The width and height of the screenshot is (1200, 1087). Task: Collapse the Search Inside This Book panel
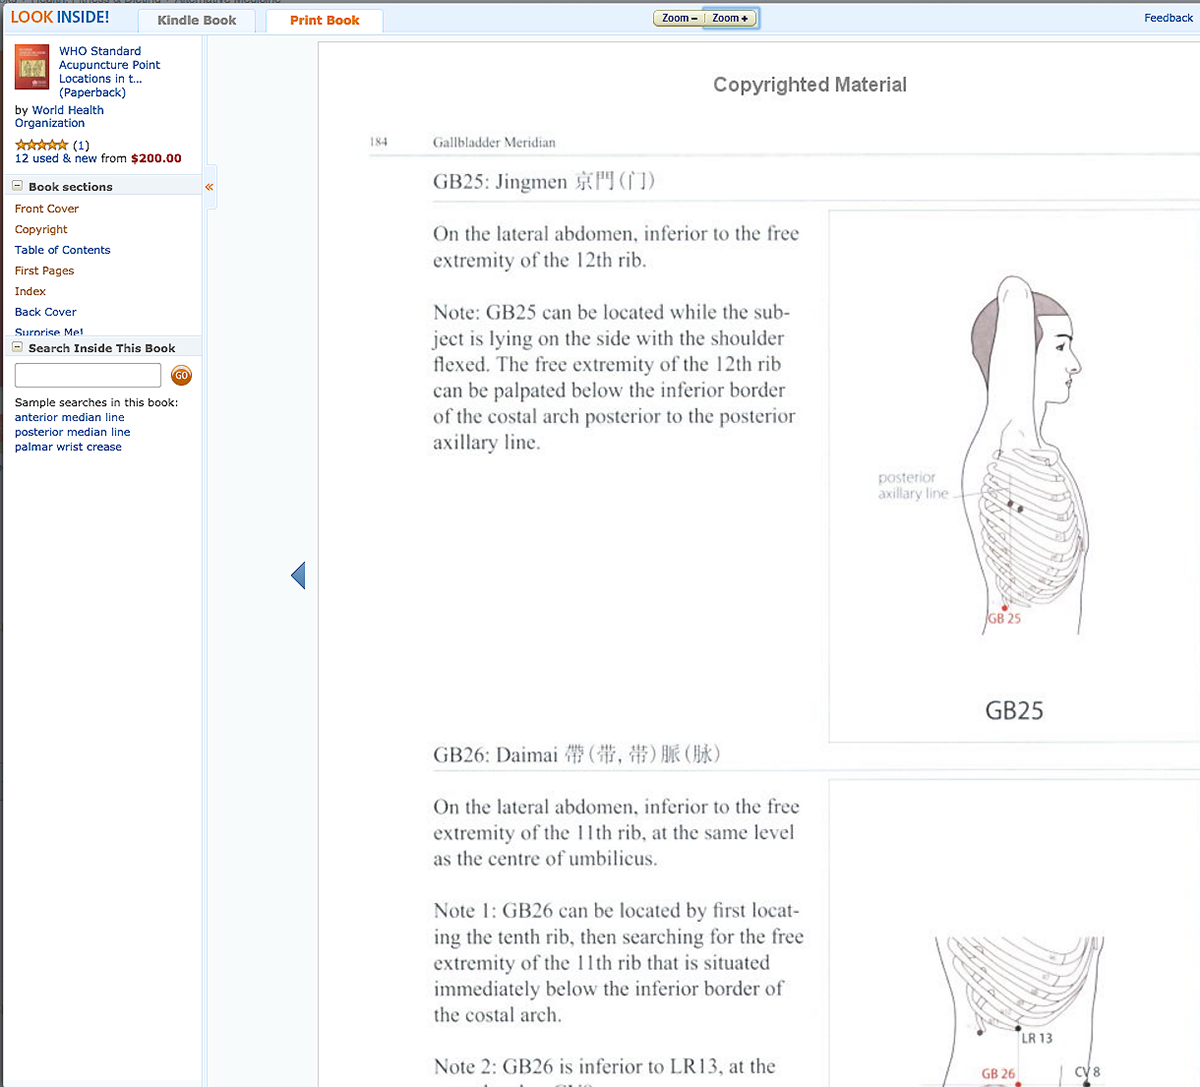[15, 347]
